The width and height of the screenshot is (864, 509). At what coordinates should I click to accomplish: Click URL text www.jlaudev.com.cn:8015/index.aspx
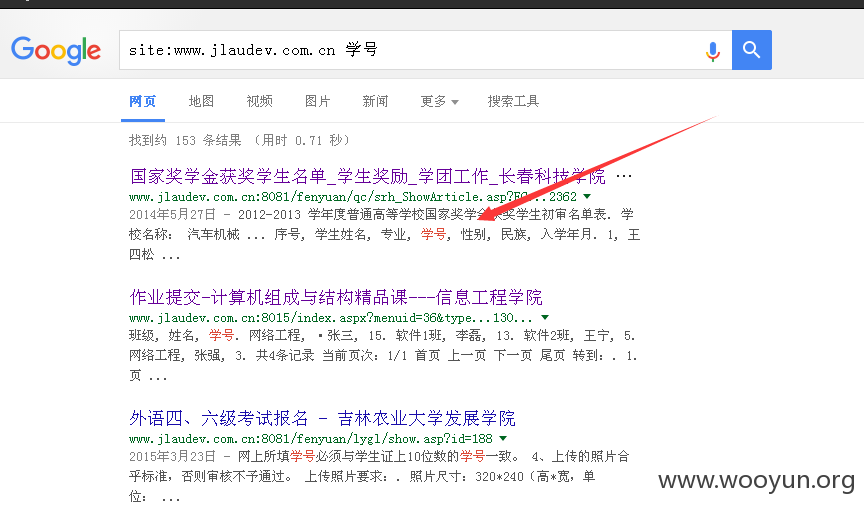pyautogui.click(x=331, y=318)
